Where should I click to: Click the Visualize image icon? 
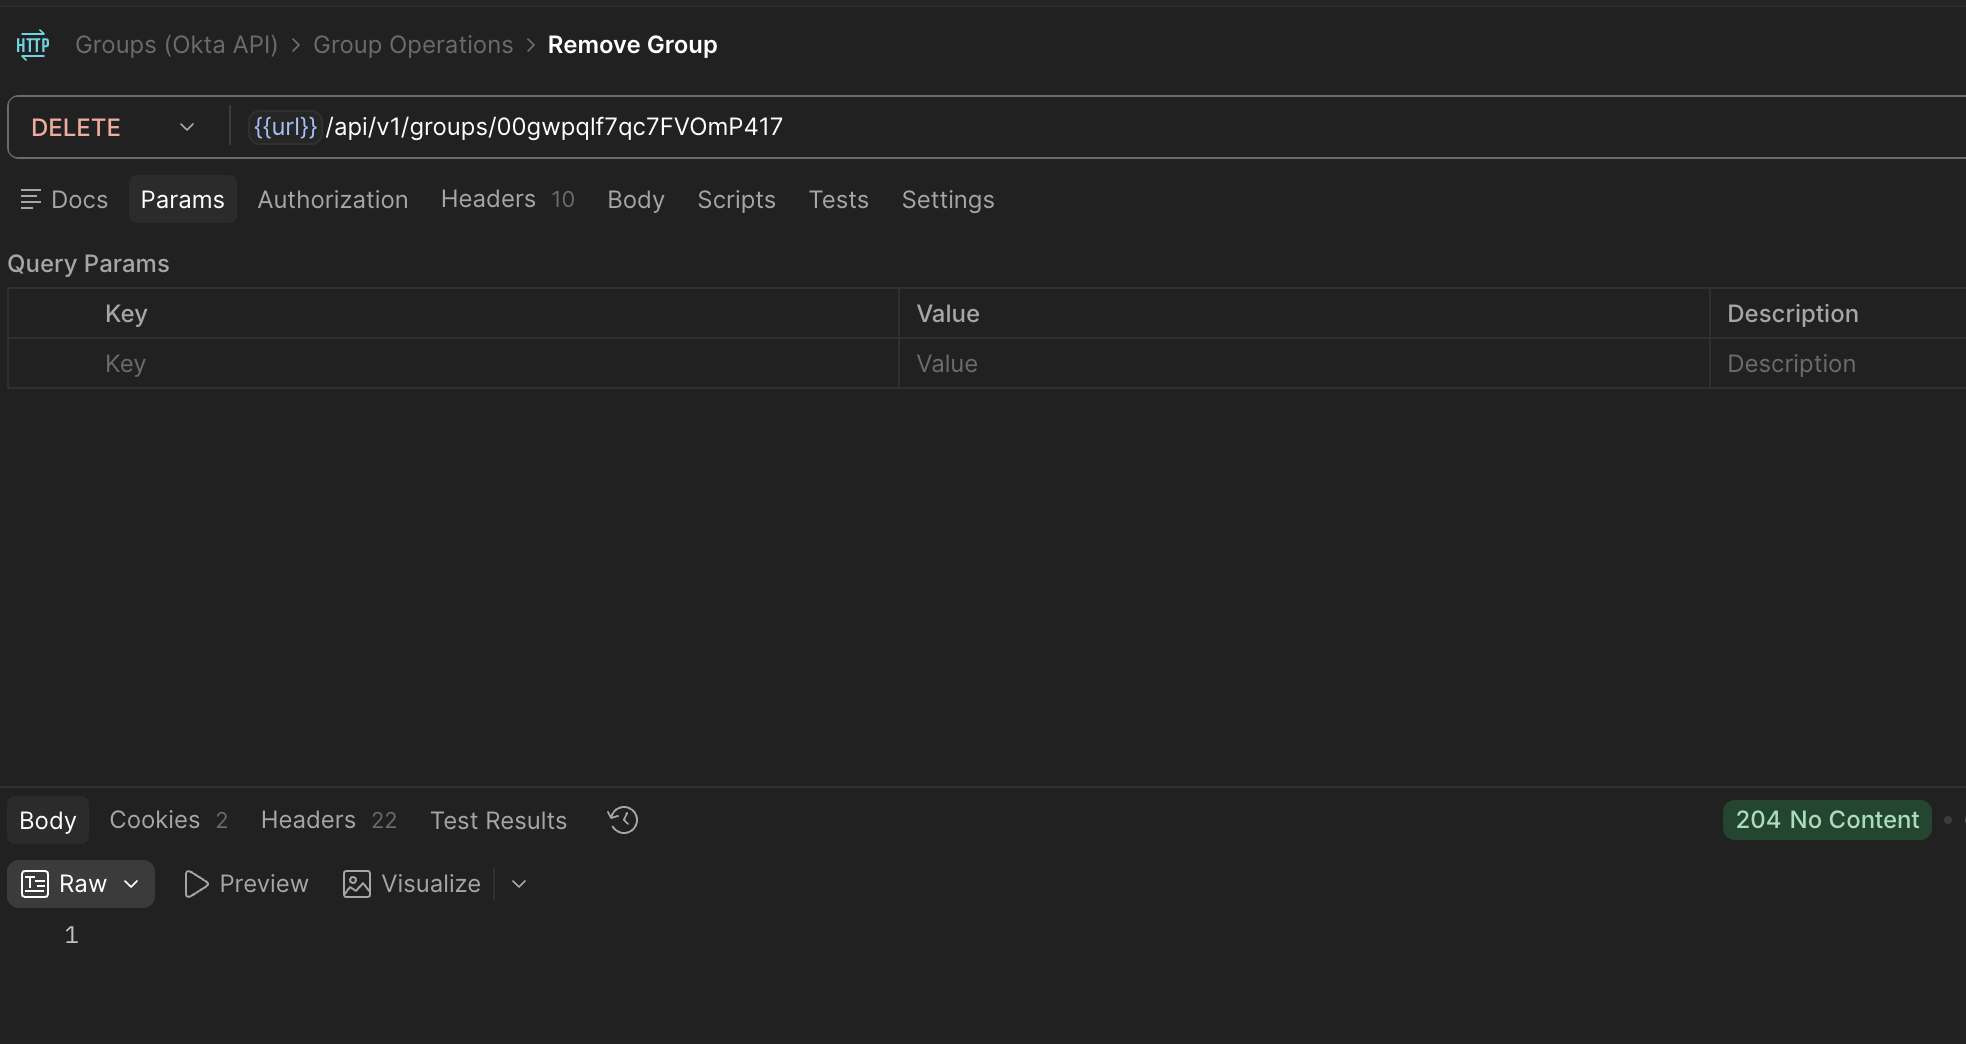[357, 884]
